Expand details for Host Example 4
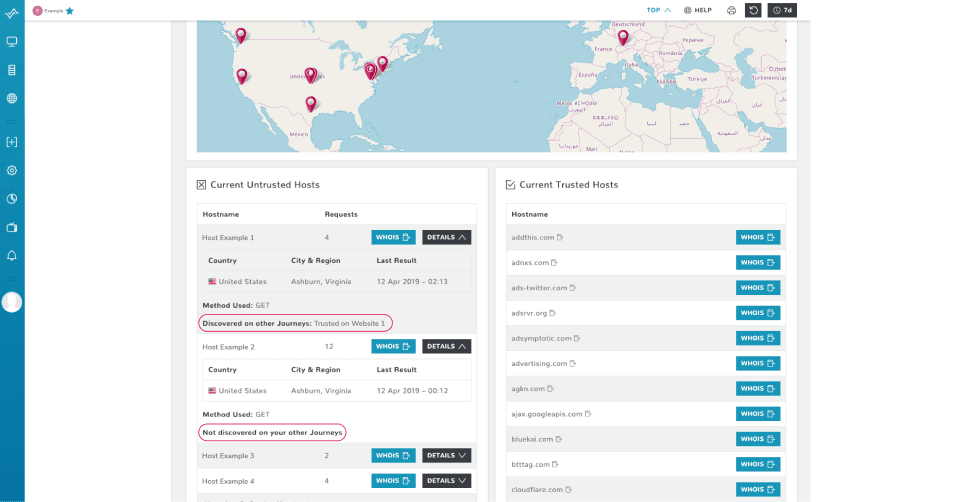Image resolution: width=960 pixels, height=502 pixels. pos(446,481)
